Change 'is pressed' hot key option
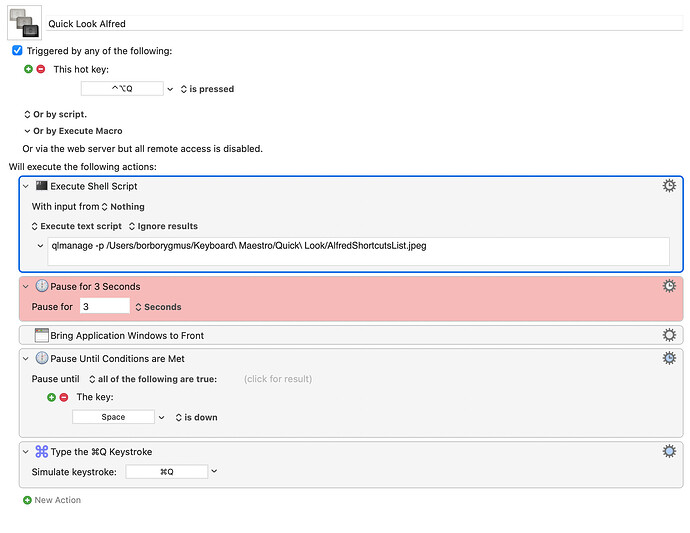This screenshot has width=690, height=533. [x=207, y=89]
